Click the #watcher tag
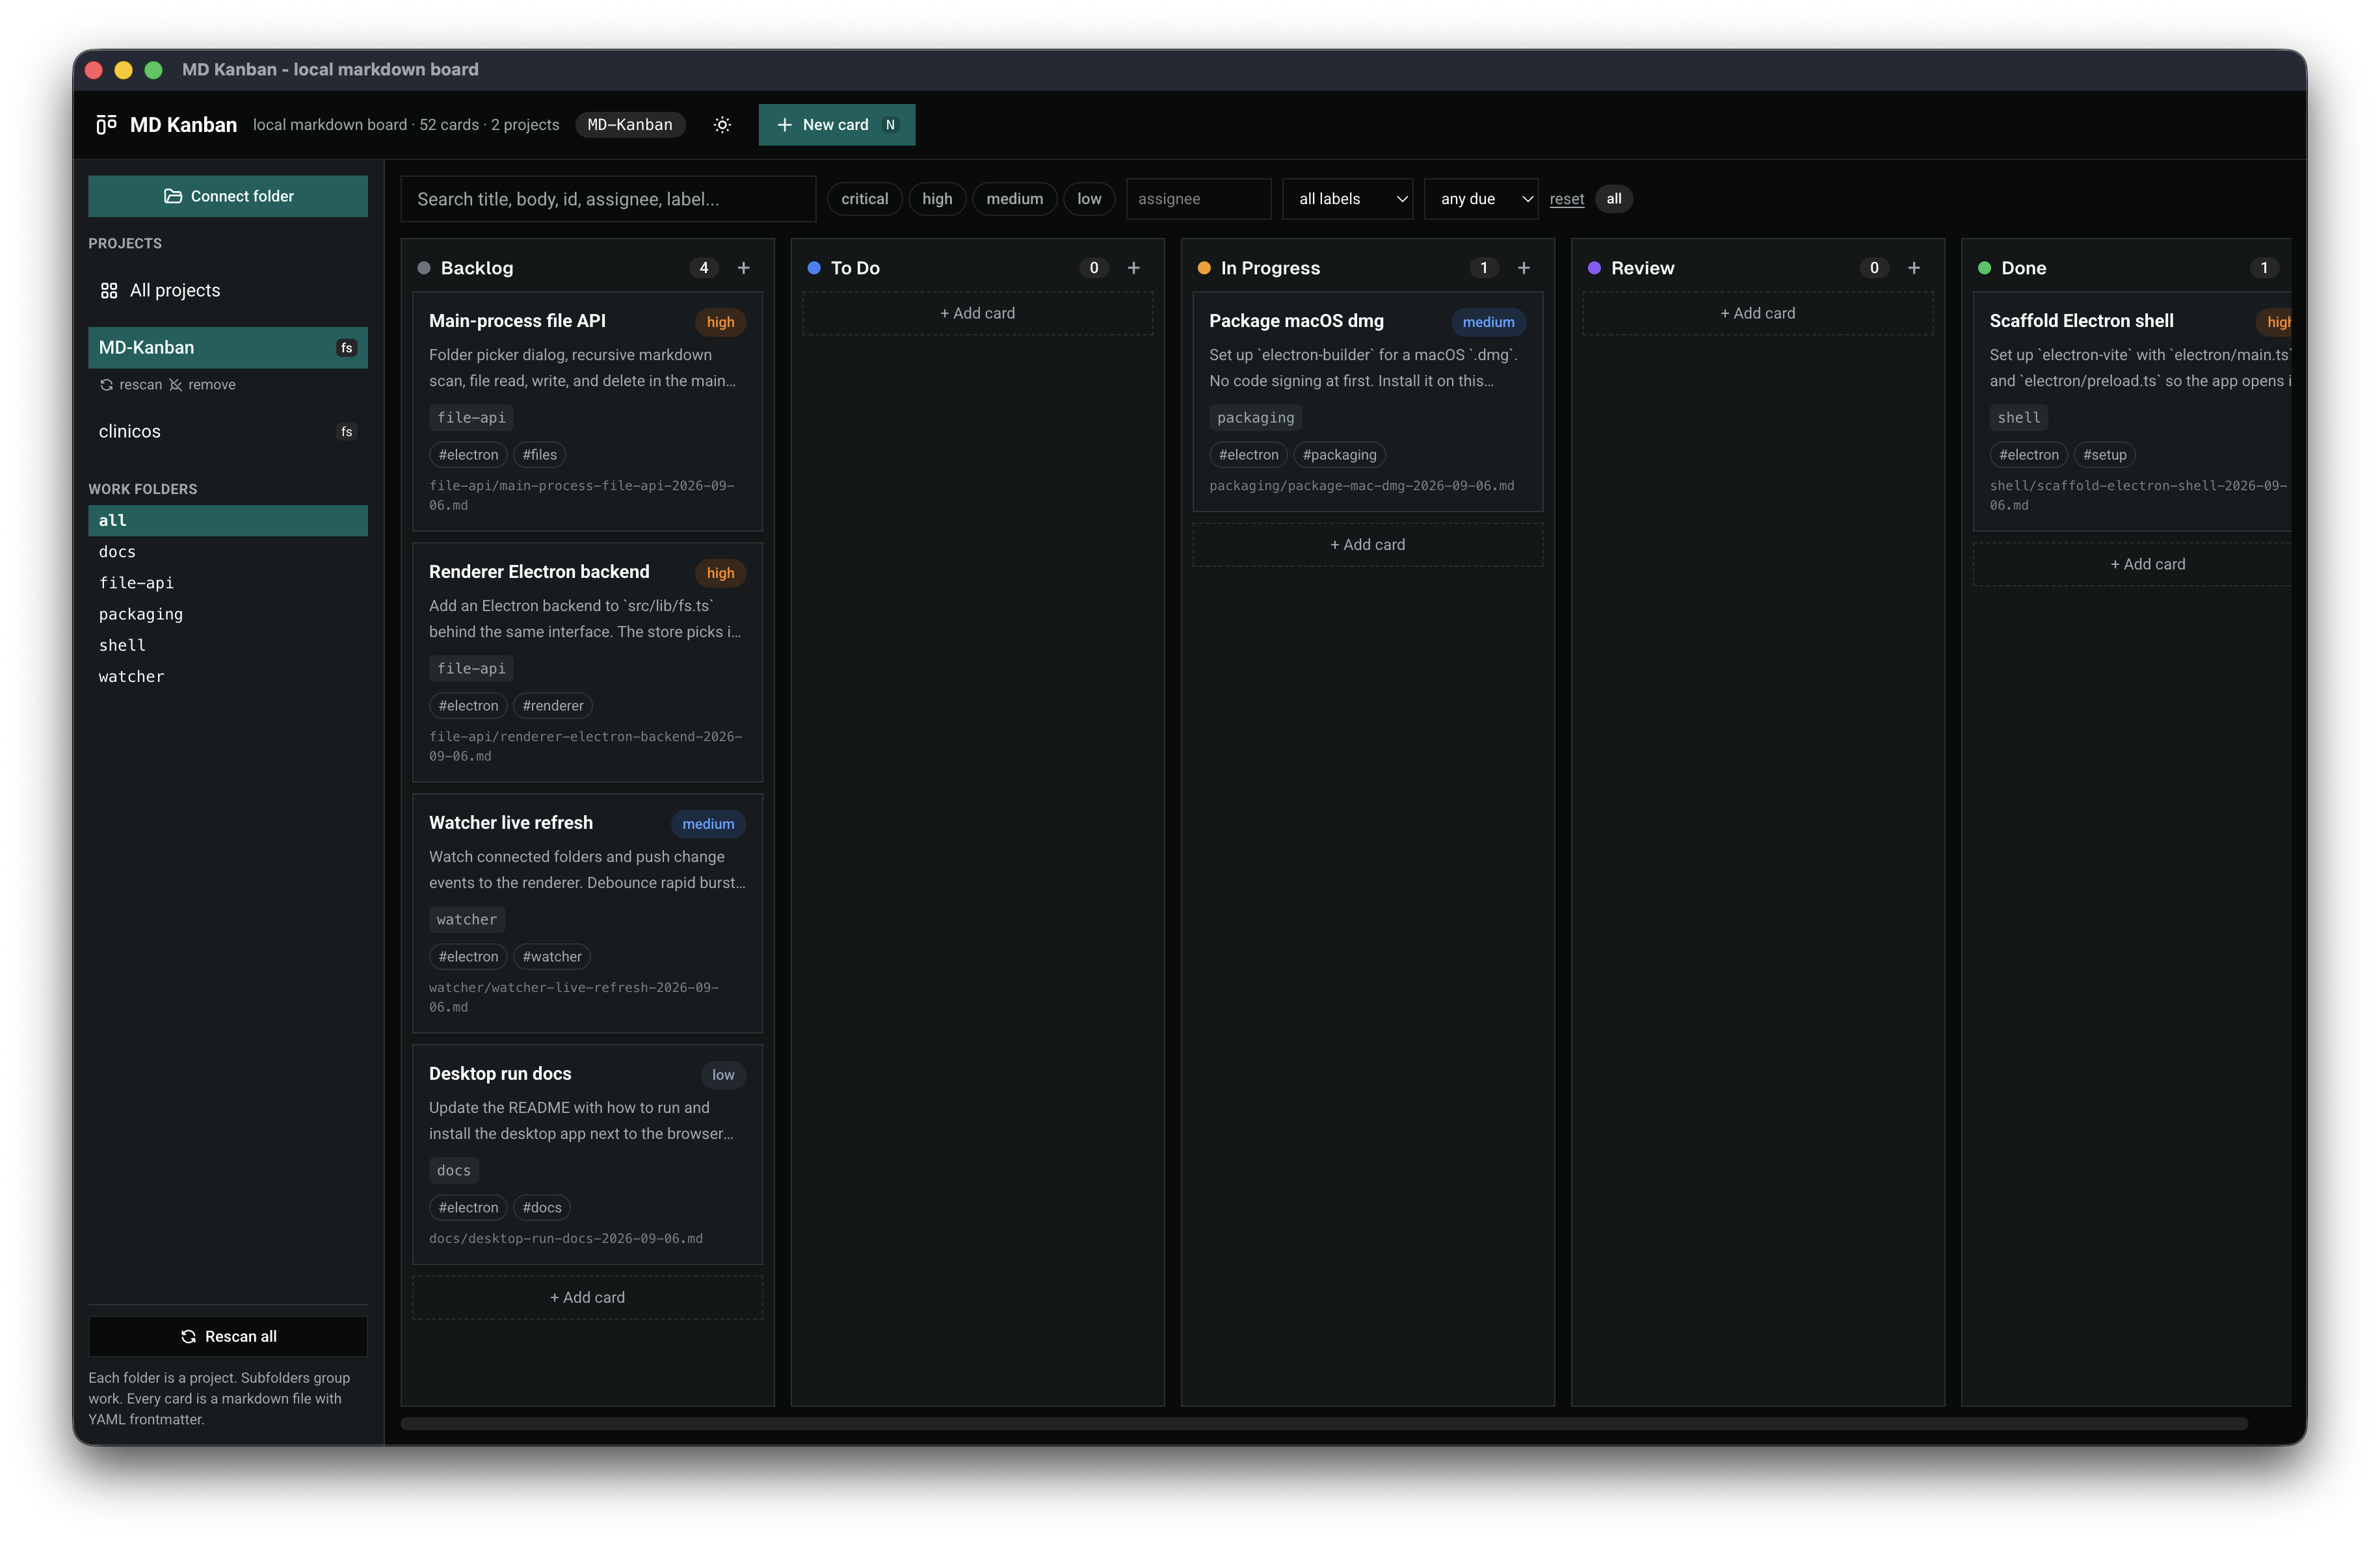 [x=551, y=957]
